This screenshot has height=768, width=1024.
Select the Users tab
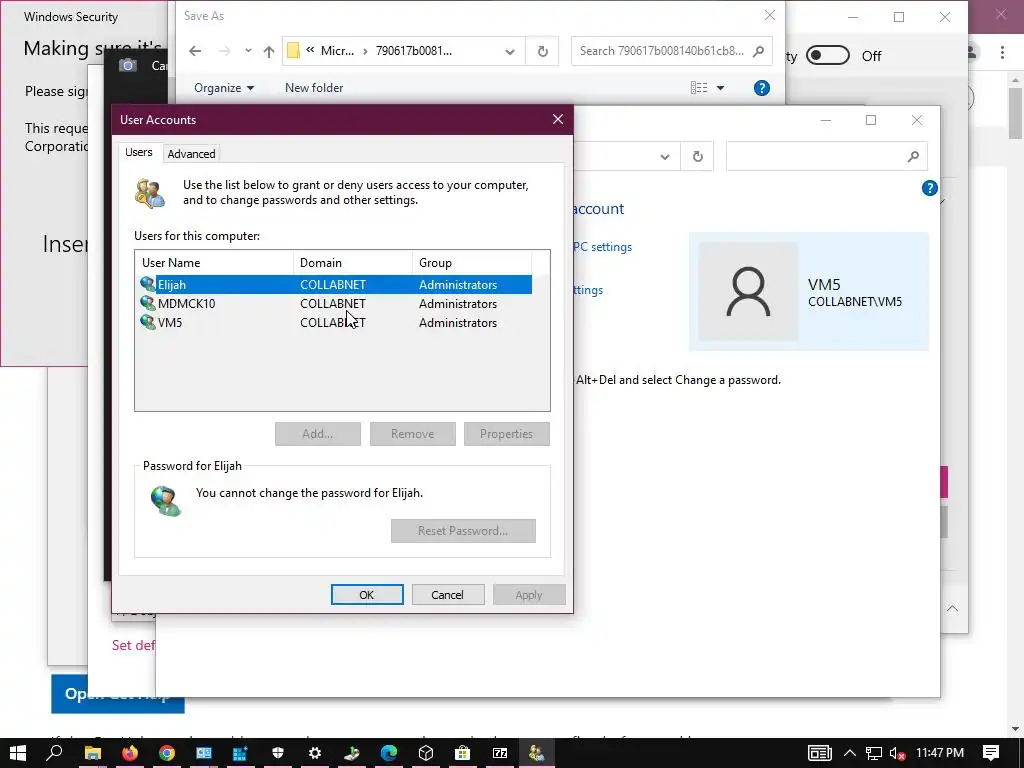coord(138,152)
